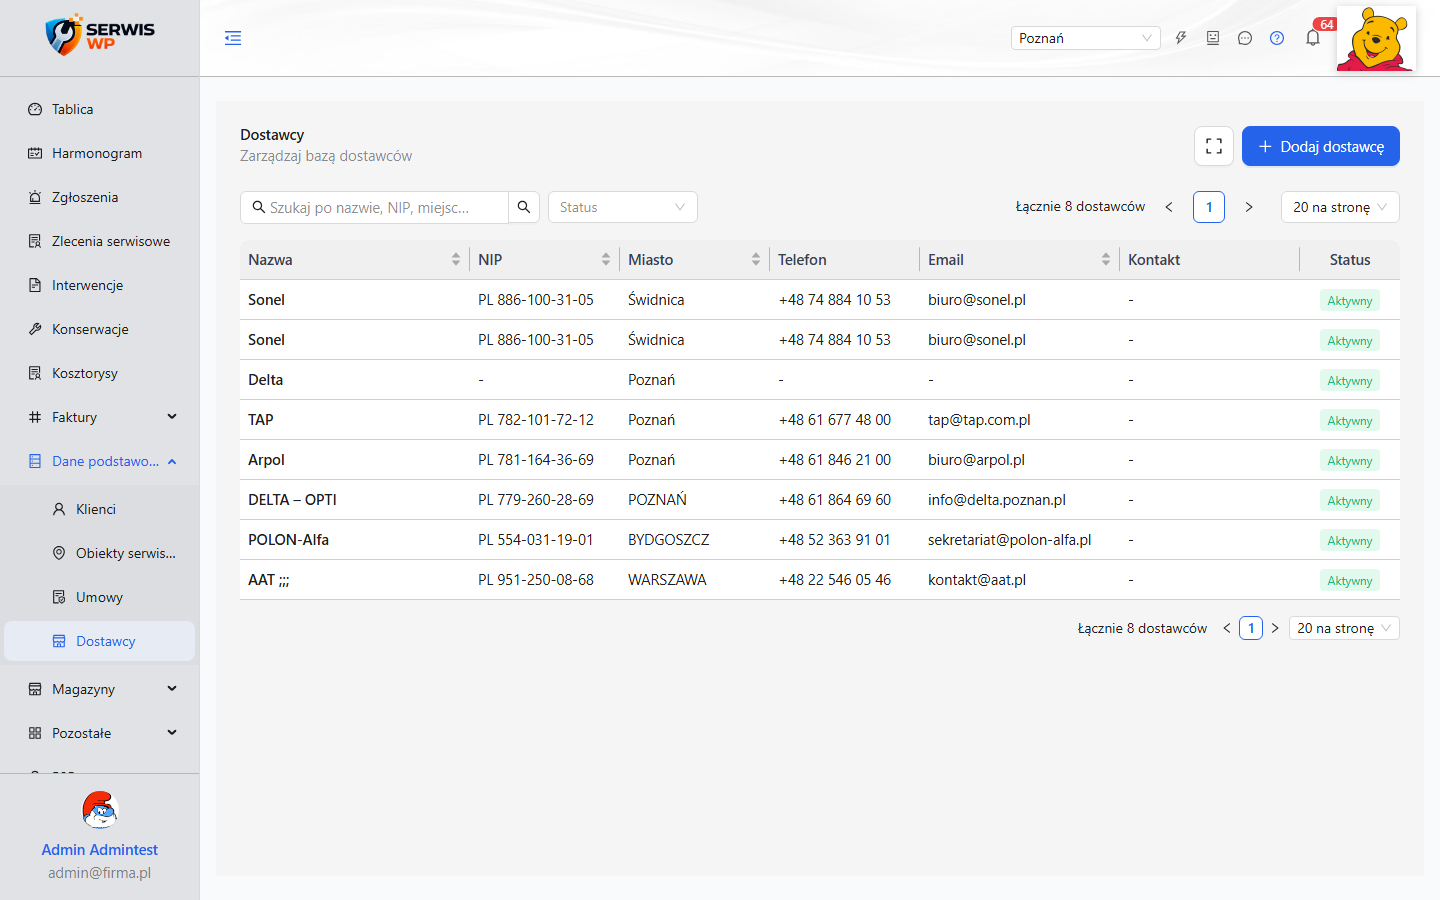Sort table by NIP column
1440x900 pixels.
(x=605, y=260)
